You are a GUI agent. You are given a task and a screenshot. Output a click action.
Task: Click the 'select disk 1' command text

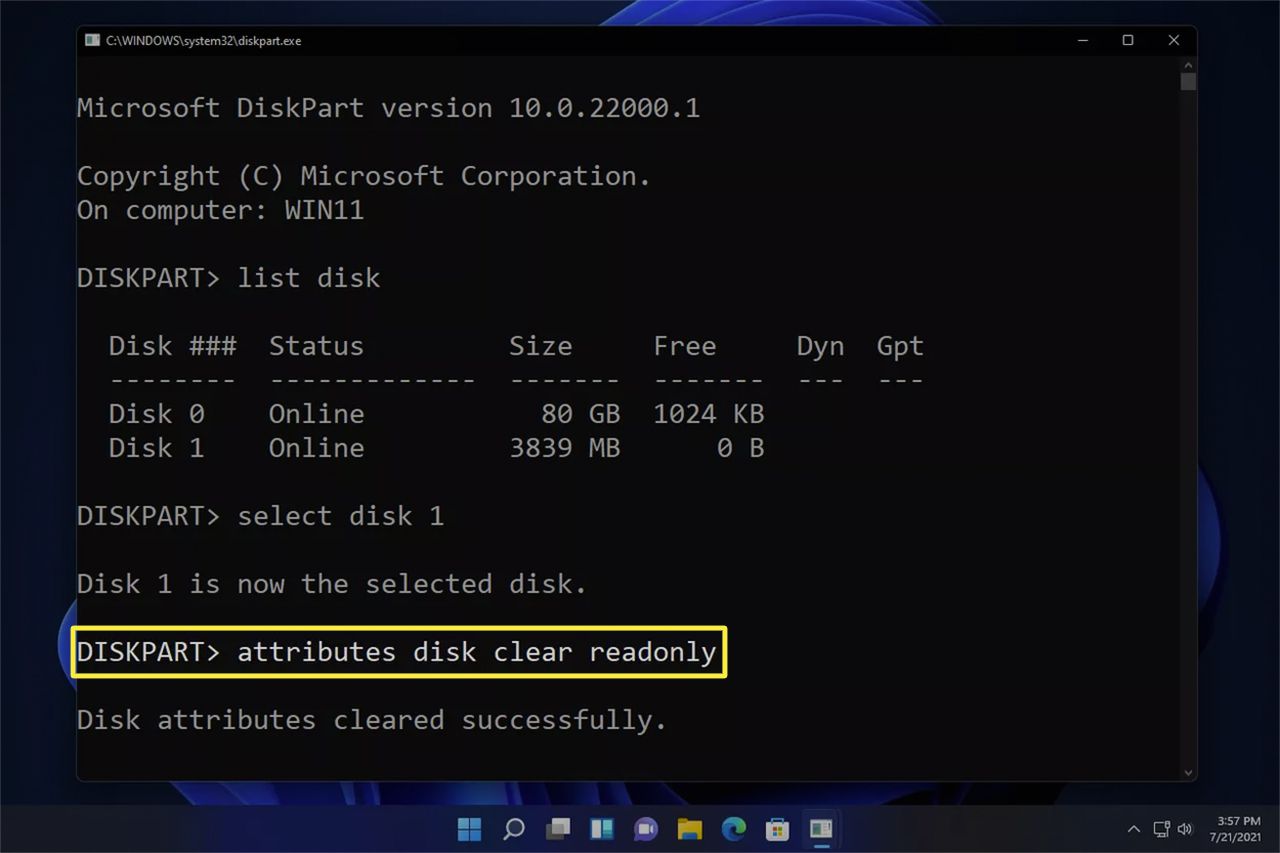340,516
